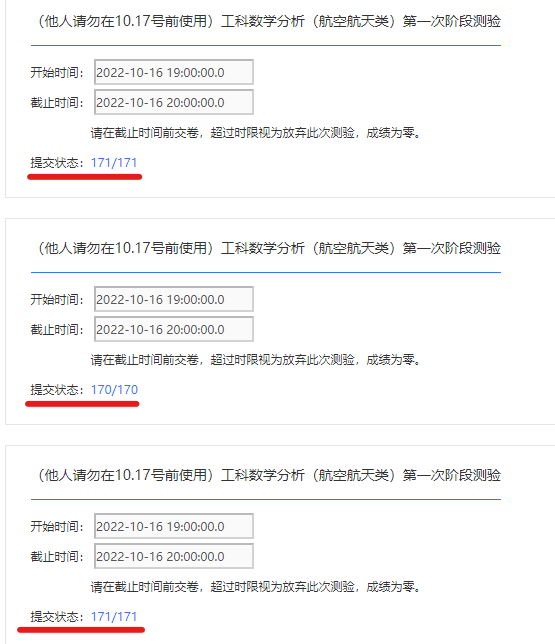The width and height of the screenshot is (555, 644).
Task: Click the 开始时间 label in the top card
Action: [x=57, y=72]
